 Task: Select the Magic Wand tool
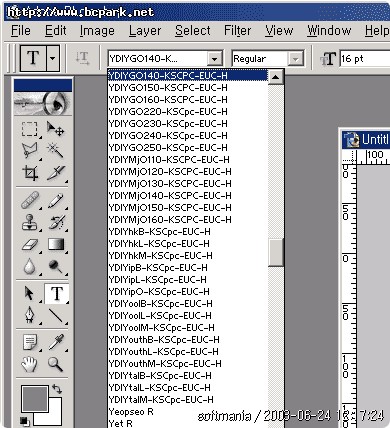click(x=55, y=150)
